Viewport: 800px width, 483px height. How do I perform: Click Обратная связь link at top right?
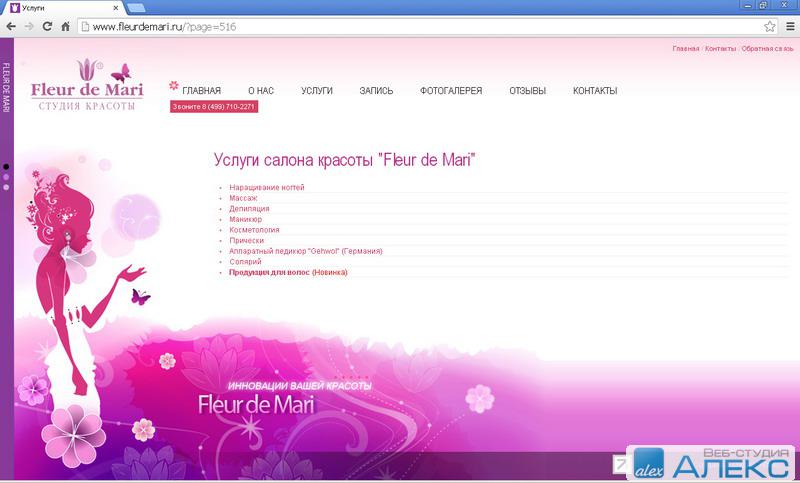767,48
